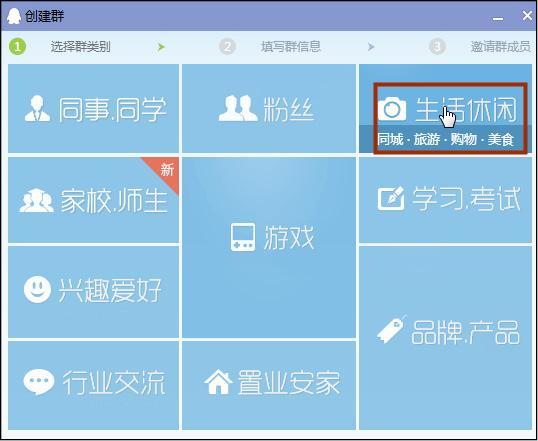Image resolution: width=538 pixels, height=441 pixels.
Task: Click the QQ penguin icon in title bar
Action: [14, 16]
